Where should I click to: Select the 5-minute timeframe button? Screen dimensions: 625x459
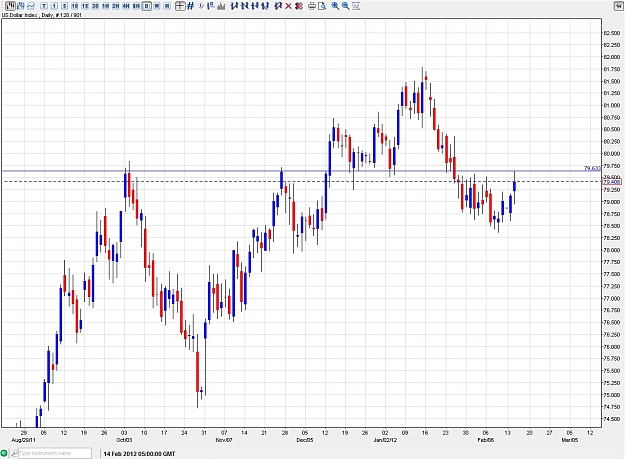(x=65, y=6)
